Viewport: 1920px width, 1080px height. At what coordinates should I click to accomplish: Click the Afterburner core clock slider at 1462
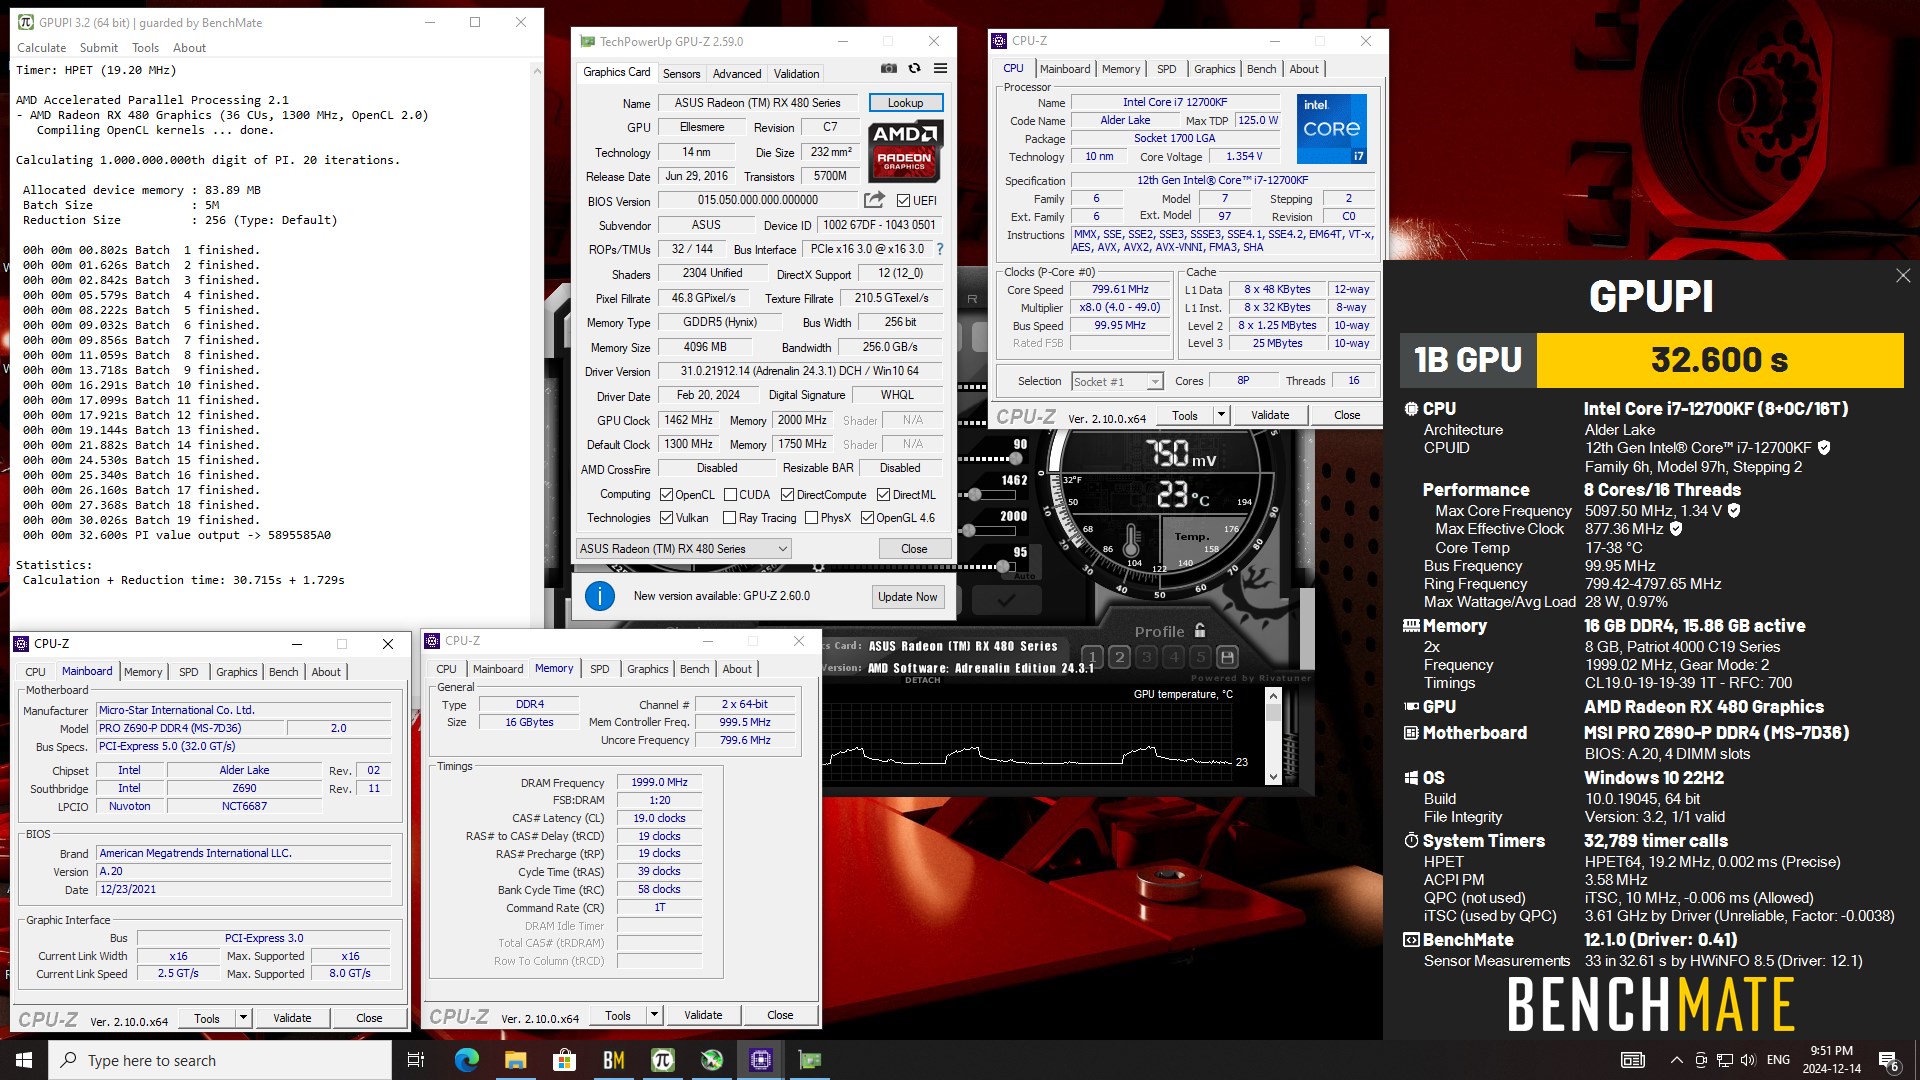pos(975,495)
